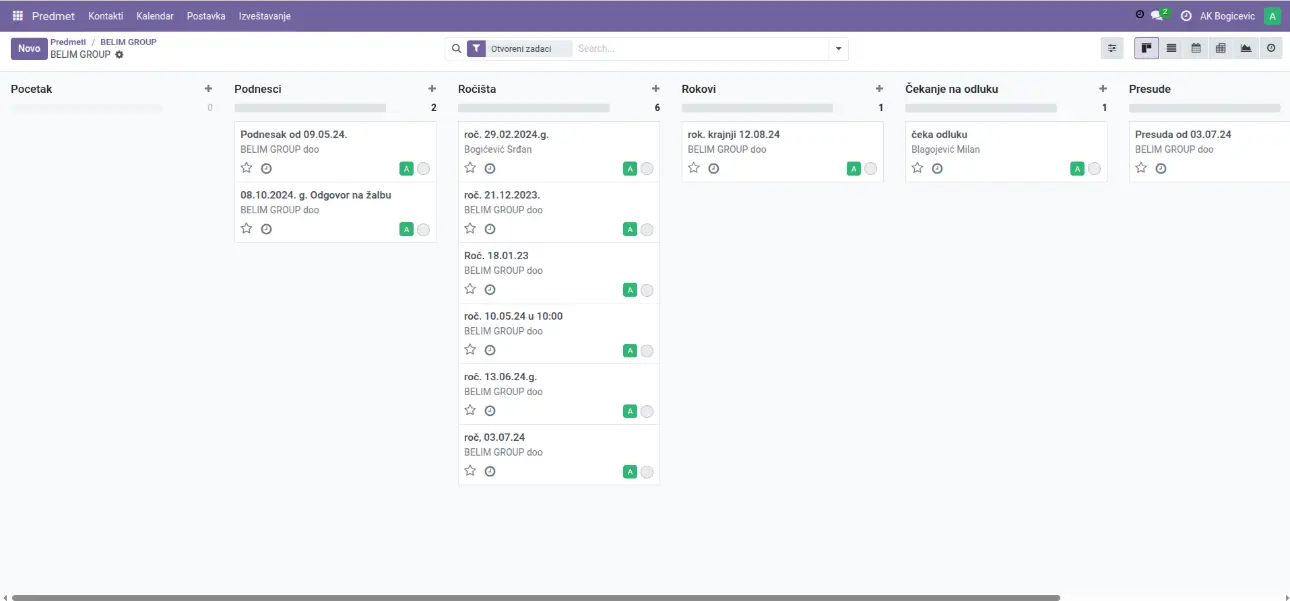Switch to the activity clock view

pyautogui.click(x=1270, y=48)
